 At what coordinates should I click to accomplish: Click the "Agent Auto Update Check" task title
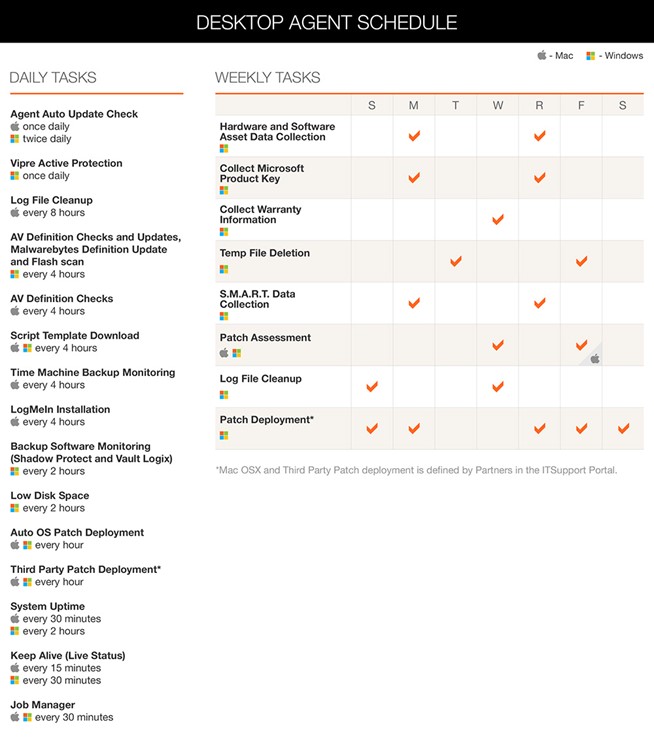coord(74,114)
